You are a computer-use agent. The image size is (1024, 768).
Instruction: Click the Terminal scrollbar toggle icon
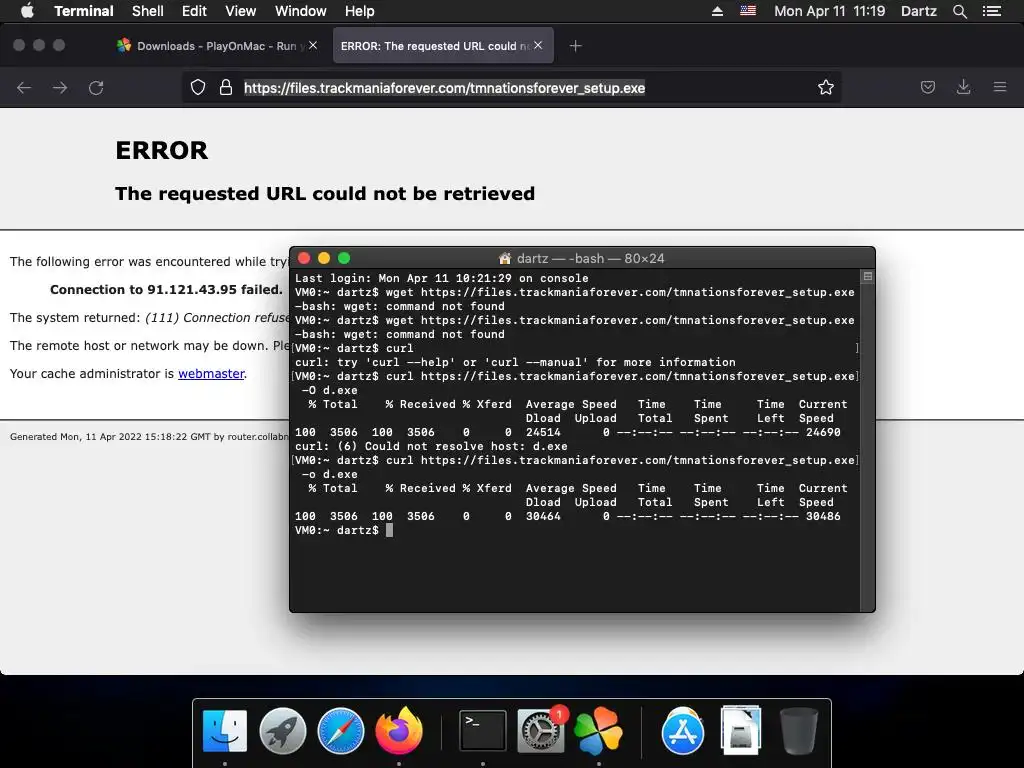[x=867, y=276]
